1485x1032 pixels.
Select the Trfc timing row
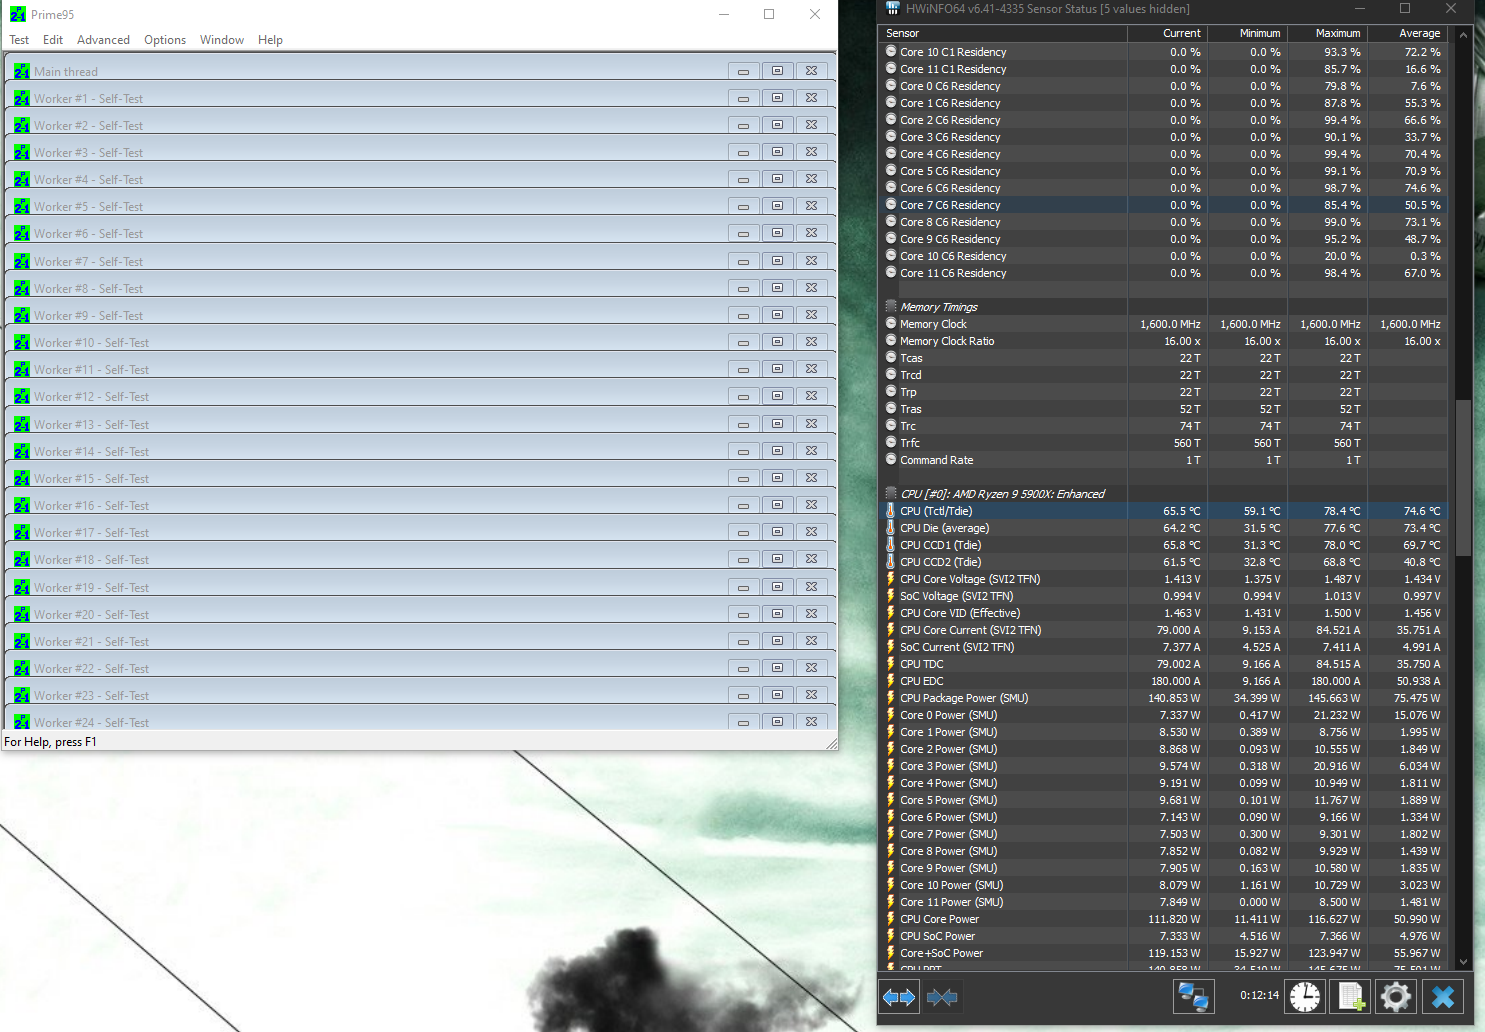pos(1163,443)
